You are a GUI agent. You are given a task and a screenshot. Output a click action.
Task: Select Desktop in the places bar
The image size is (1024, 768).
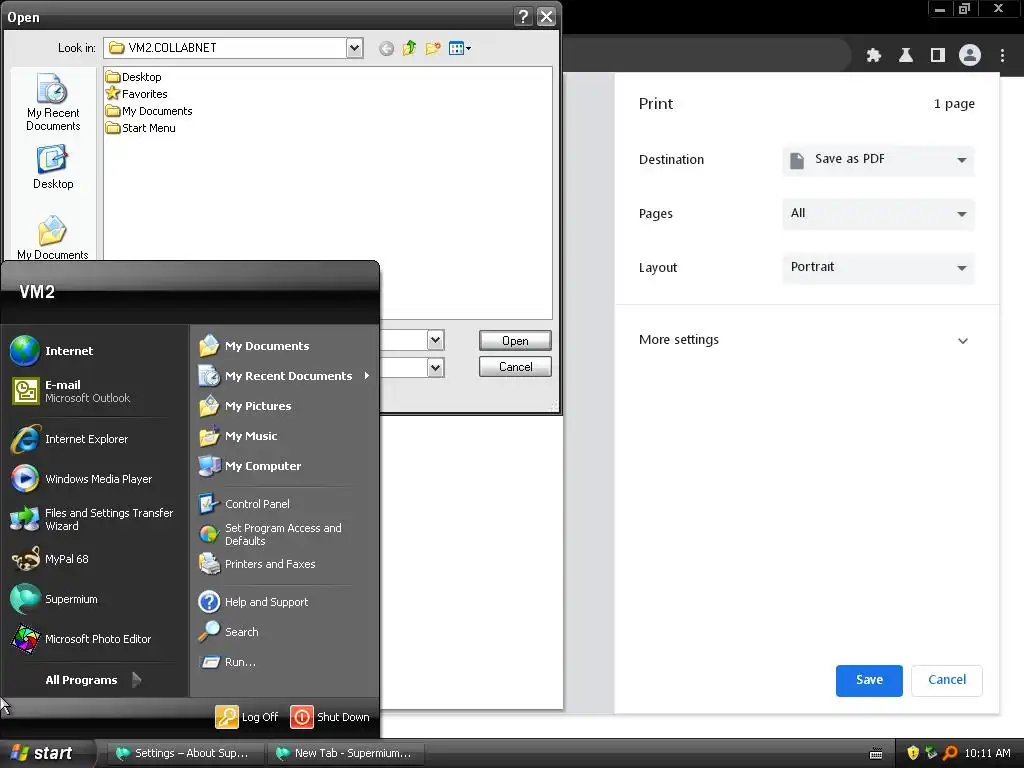pos(53,168)
